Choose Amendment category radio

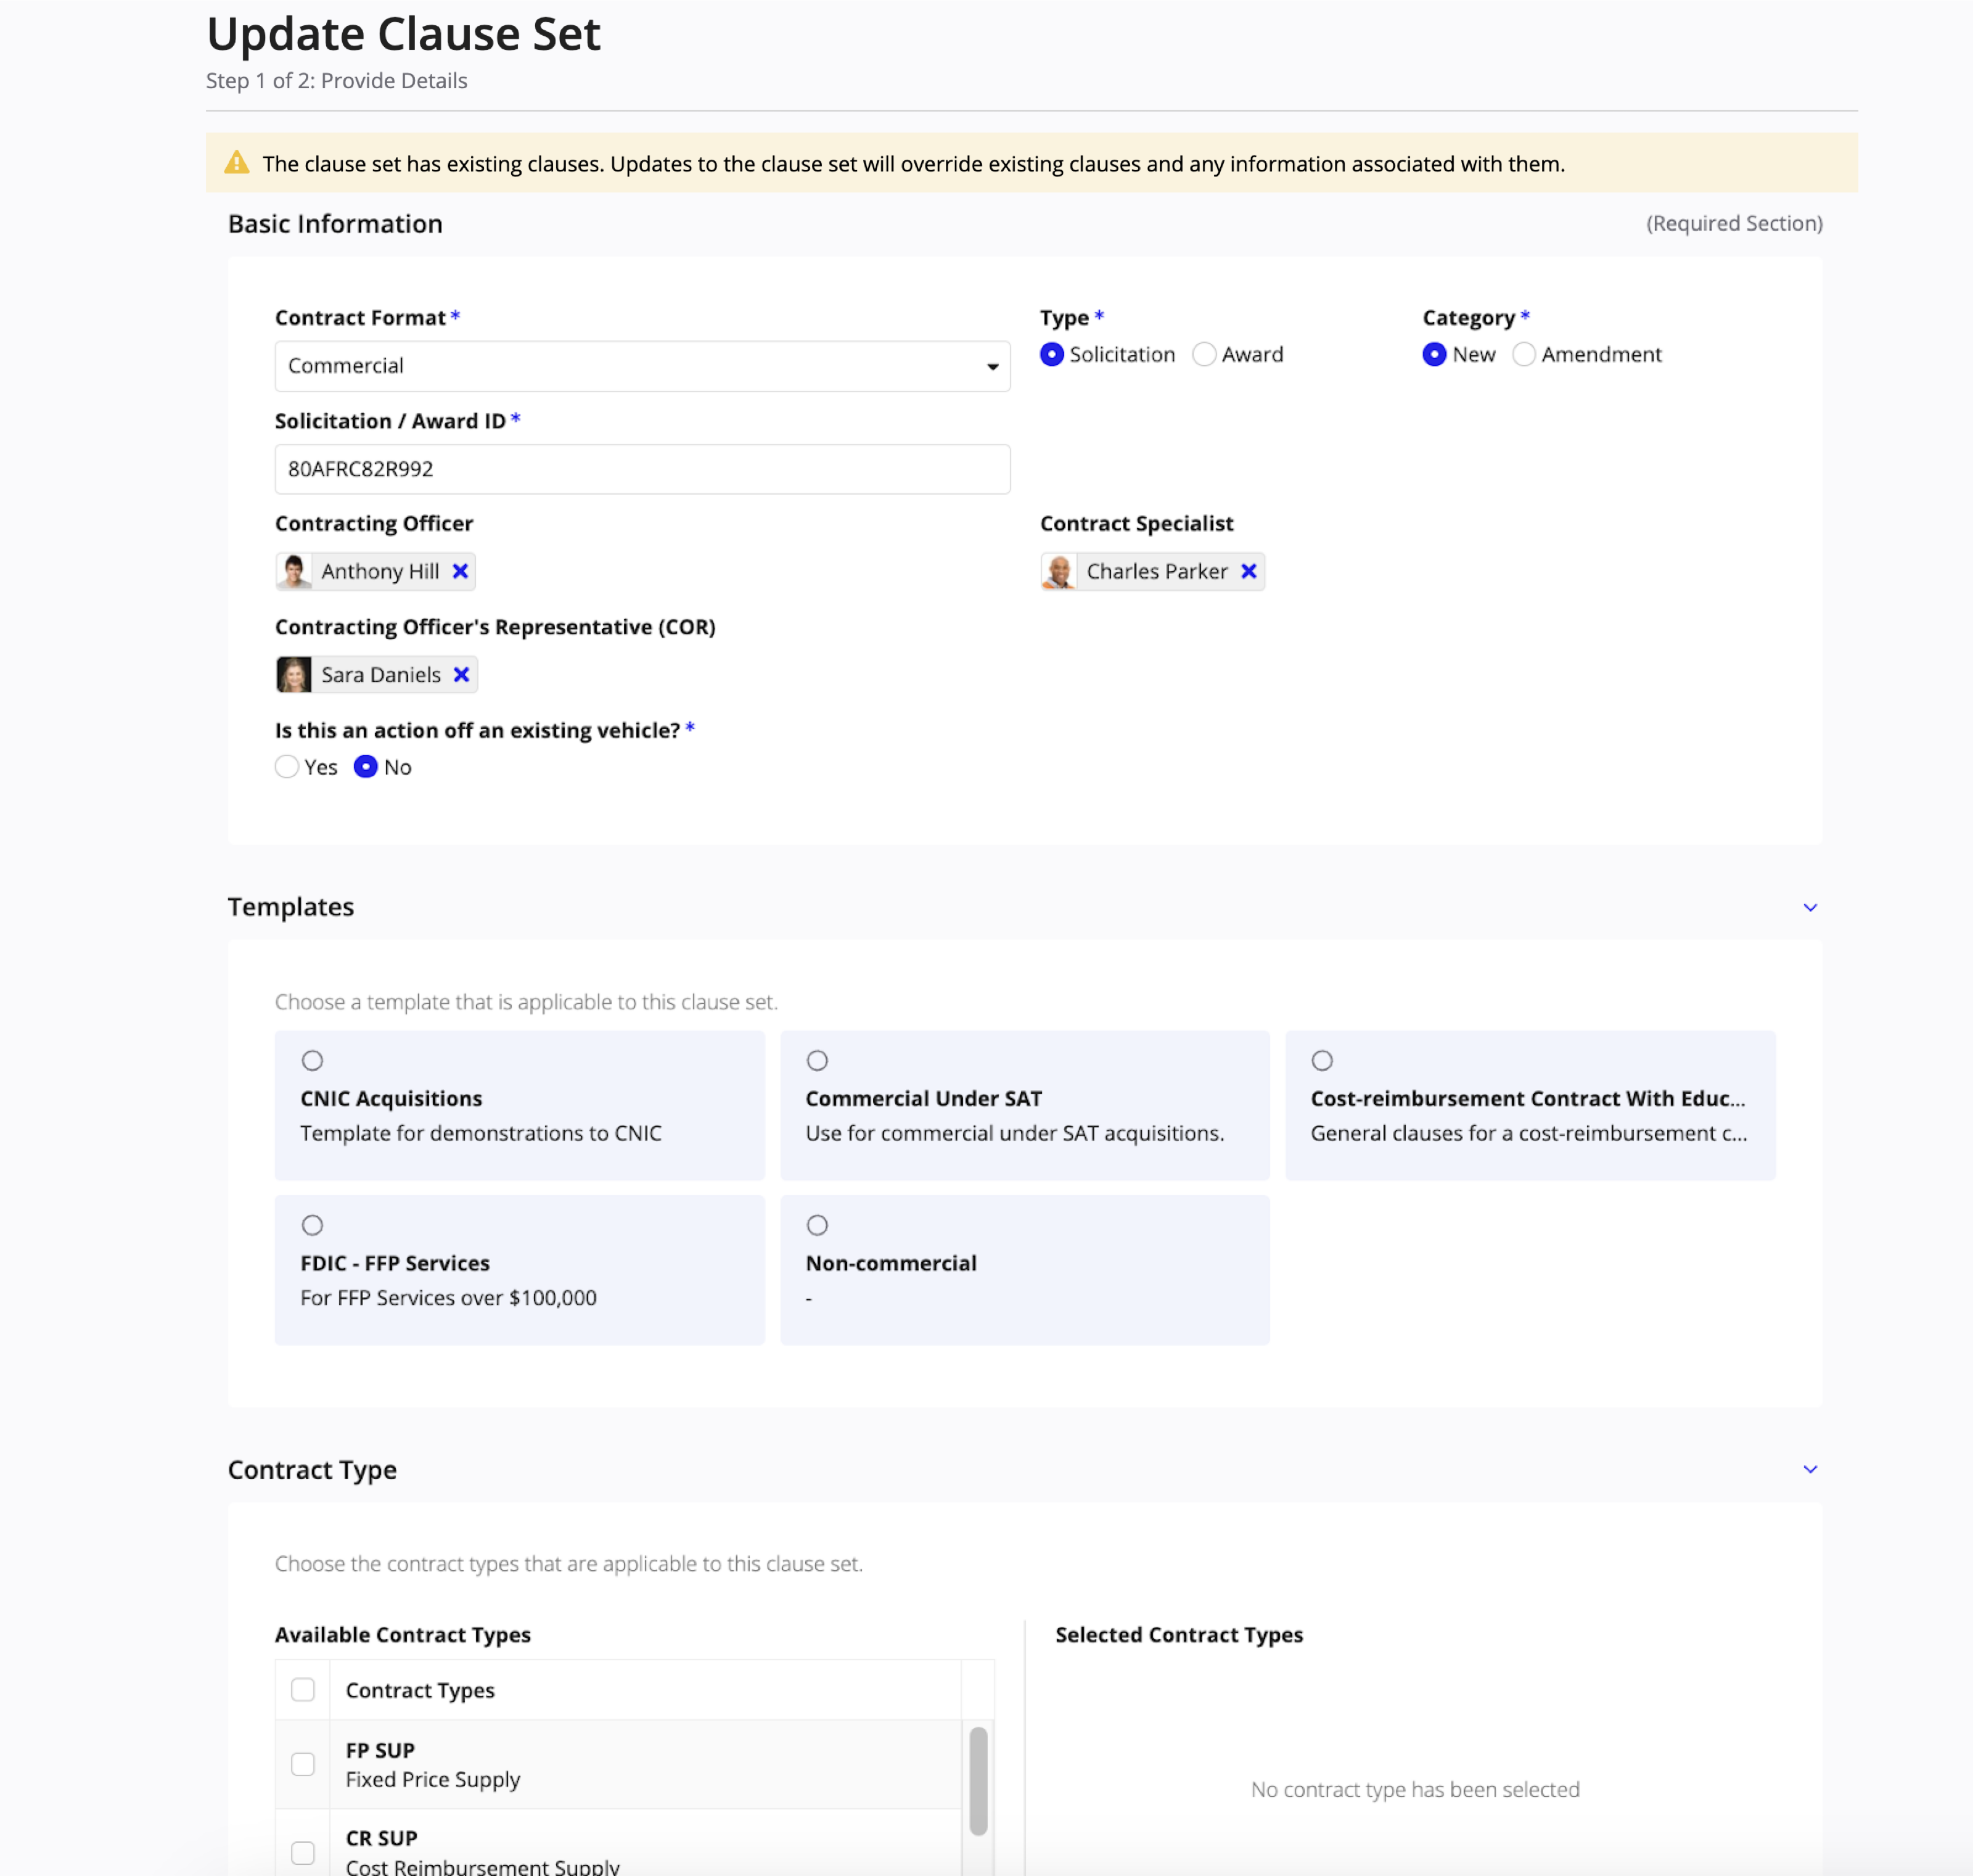point(1523,354)
